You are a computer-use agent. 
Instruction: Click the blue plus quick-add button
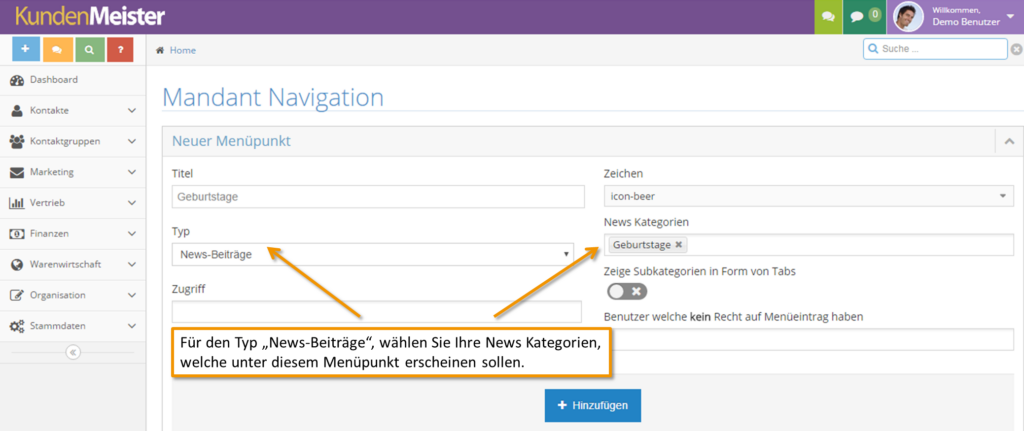pos(26,48)
